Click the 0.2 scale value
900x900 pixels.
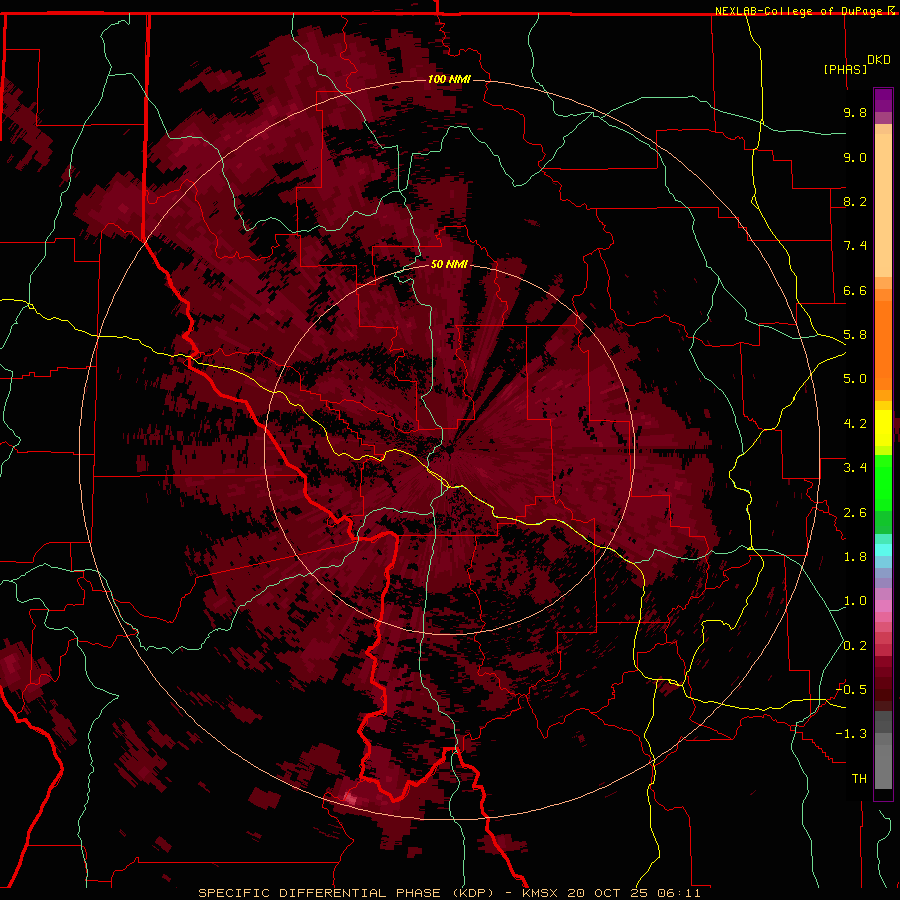855,646
